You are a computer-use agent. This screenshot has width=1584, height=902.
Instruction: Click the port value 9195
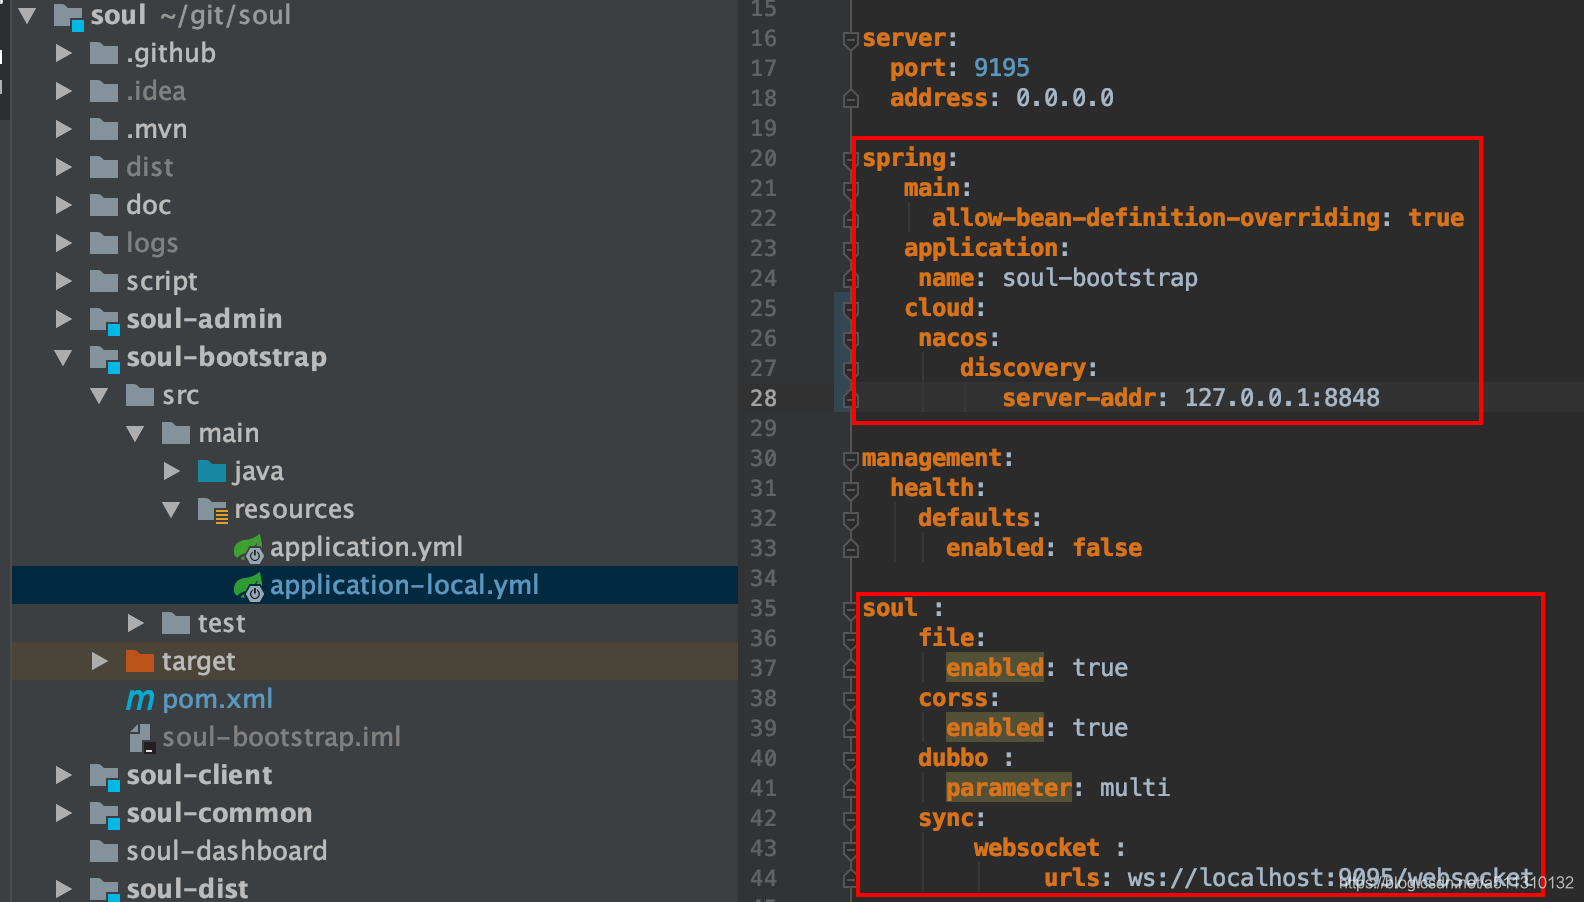tap(1001, 68)
